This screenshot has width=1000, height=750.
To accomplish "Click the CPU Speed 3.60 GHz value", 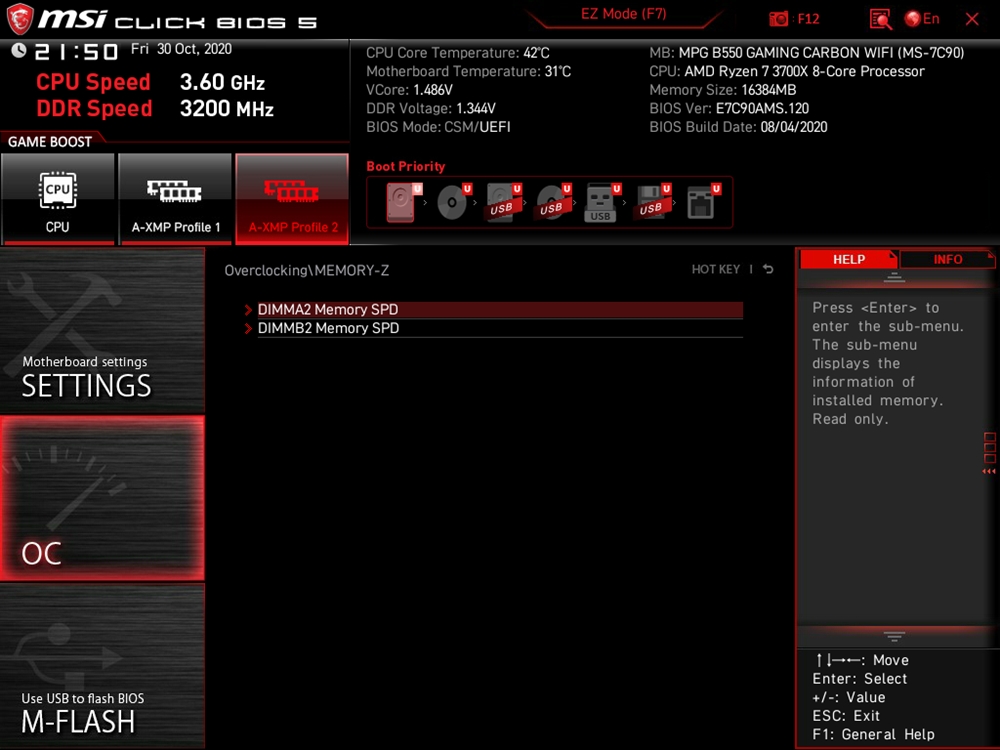I will 222,82.
